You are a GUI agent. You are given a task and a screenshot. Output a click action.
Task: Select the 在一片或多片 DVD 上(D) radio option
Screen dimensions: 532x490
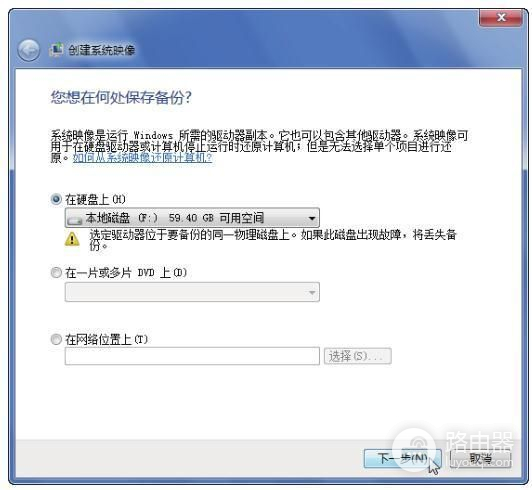pos(56,272)
